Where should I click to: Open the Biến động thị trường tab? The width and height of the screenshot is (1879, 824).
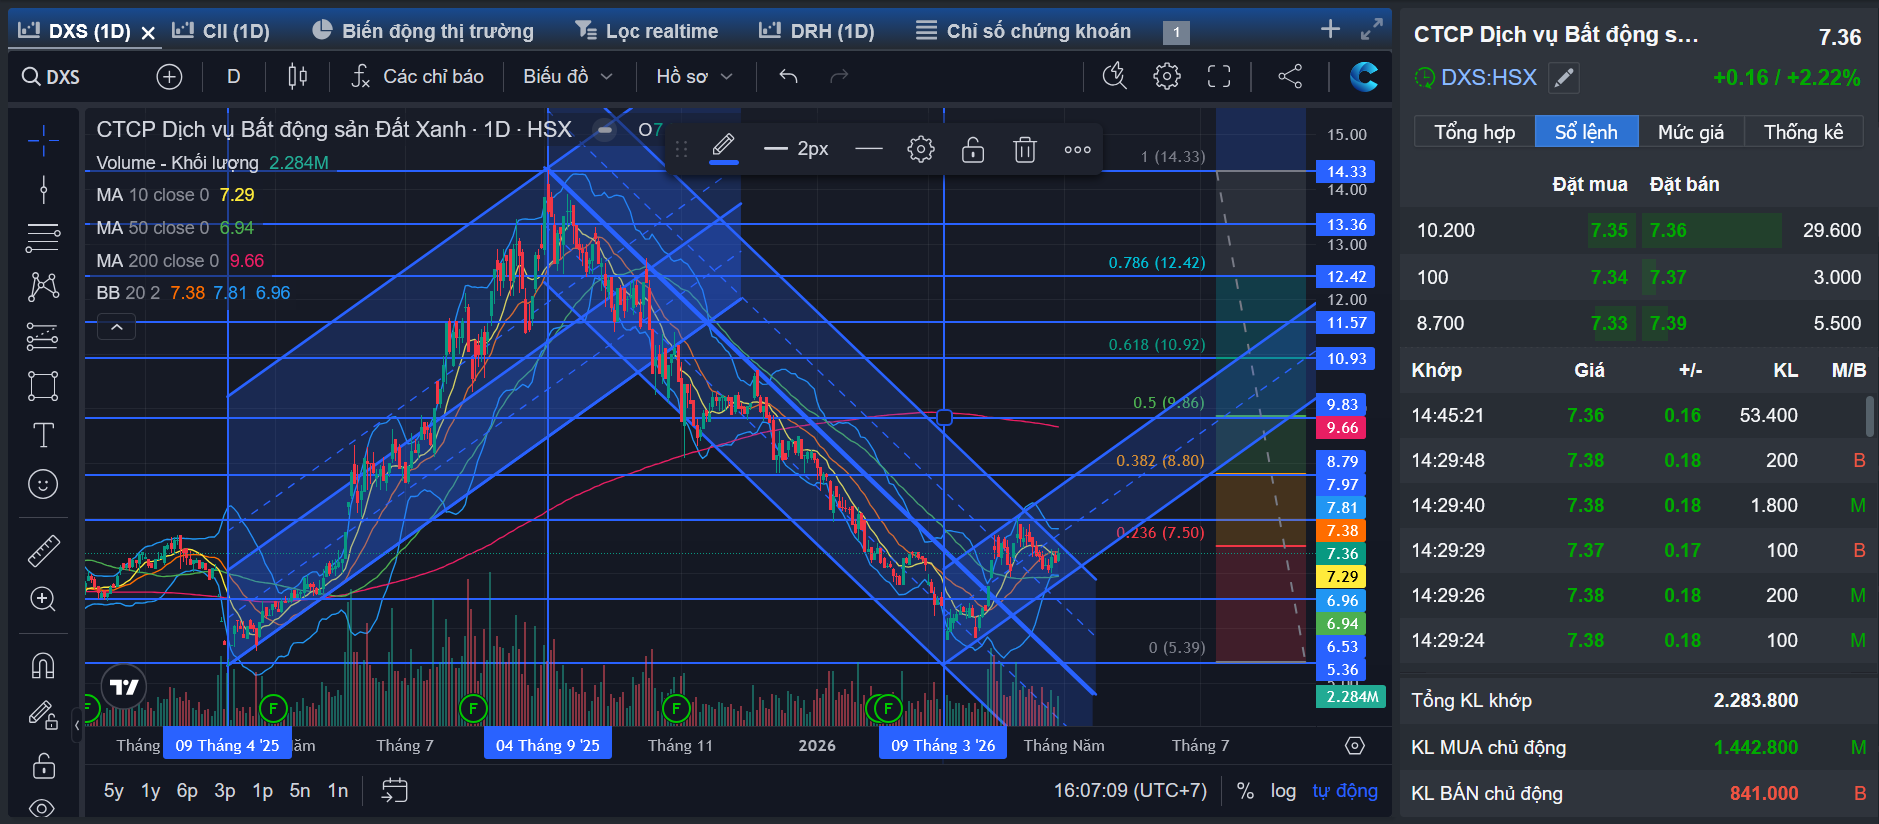pos(423,31)
